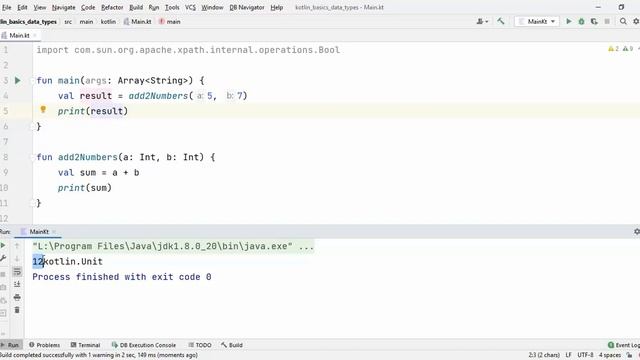The height and width of the screenshot is (360, 640).
Task: Click the stop process square in top toolbar
Action: click(607, 21)
